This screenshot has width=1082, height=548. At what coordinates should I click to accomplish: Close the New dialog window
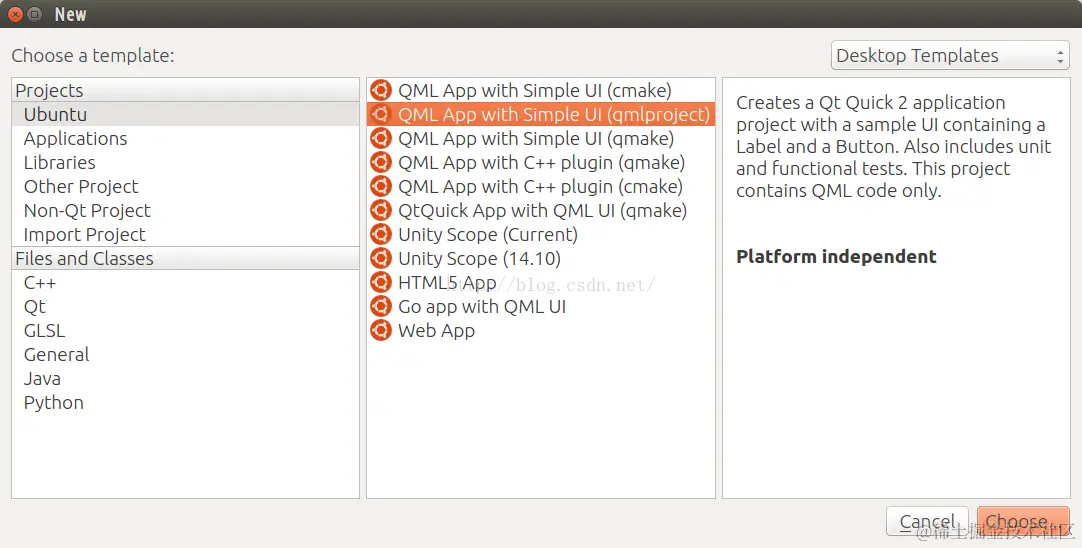pos(15,14)
